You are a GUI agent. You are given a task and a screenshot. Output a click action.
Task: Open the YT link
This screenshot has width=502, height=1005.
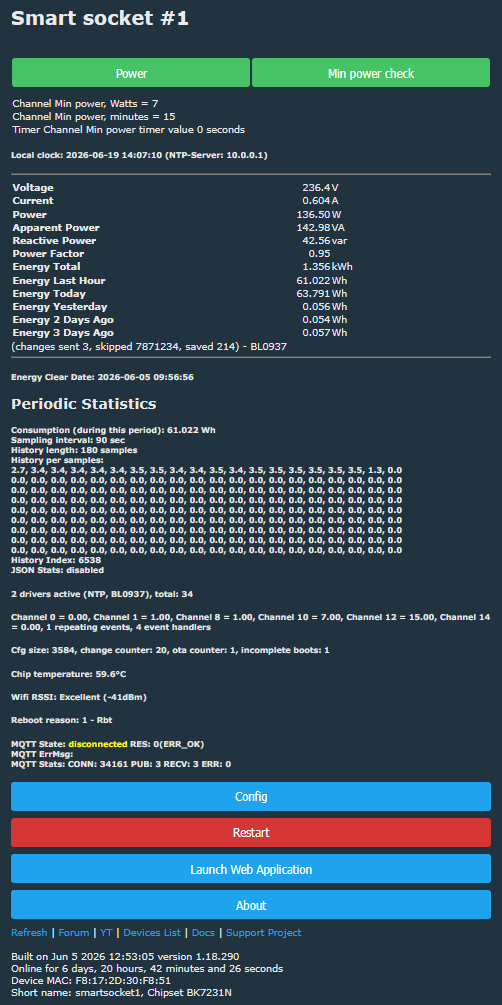point(106,933)
